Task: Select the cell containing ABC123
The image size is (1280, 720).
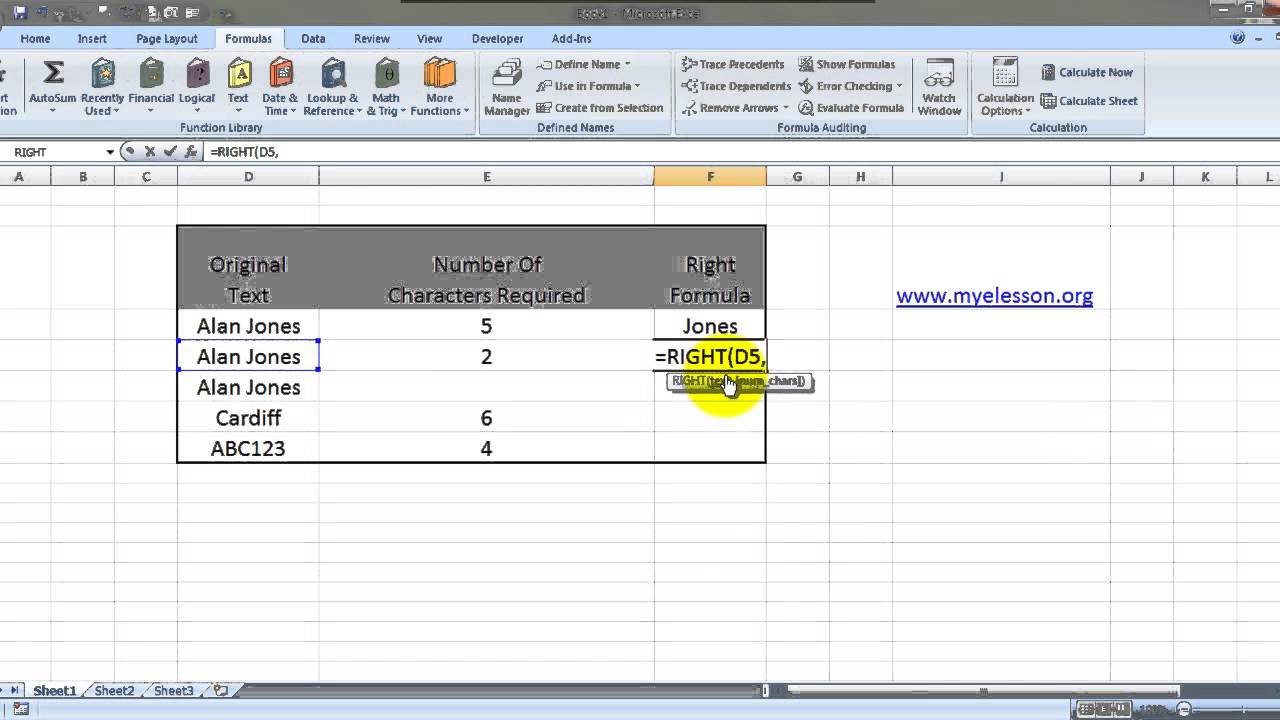Action: click(x=248, y=448)
